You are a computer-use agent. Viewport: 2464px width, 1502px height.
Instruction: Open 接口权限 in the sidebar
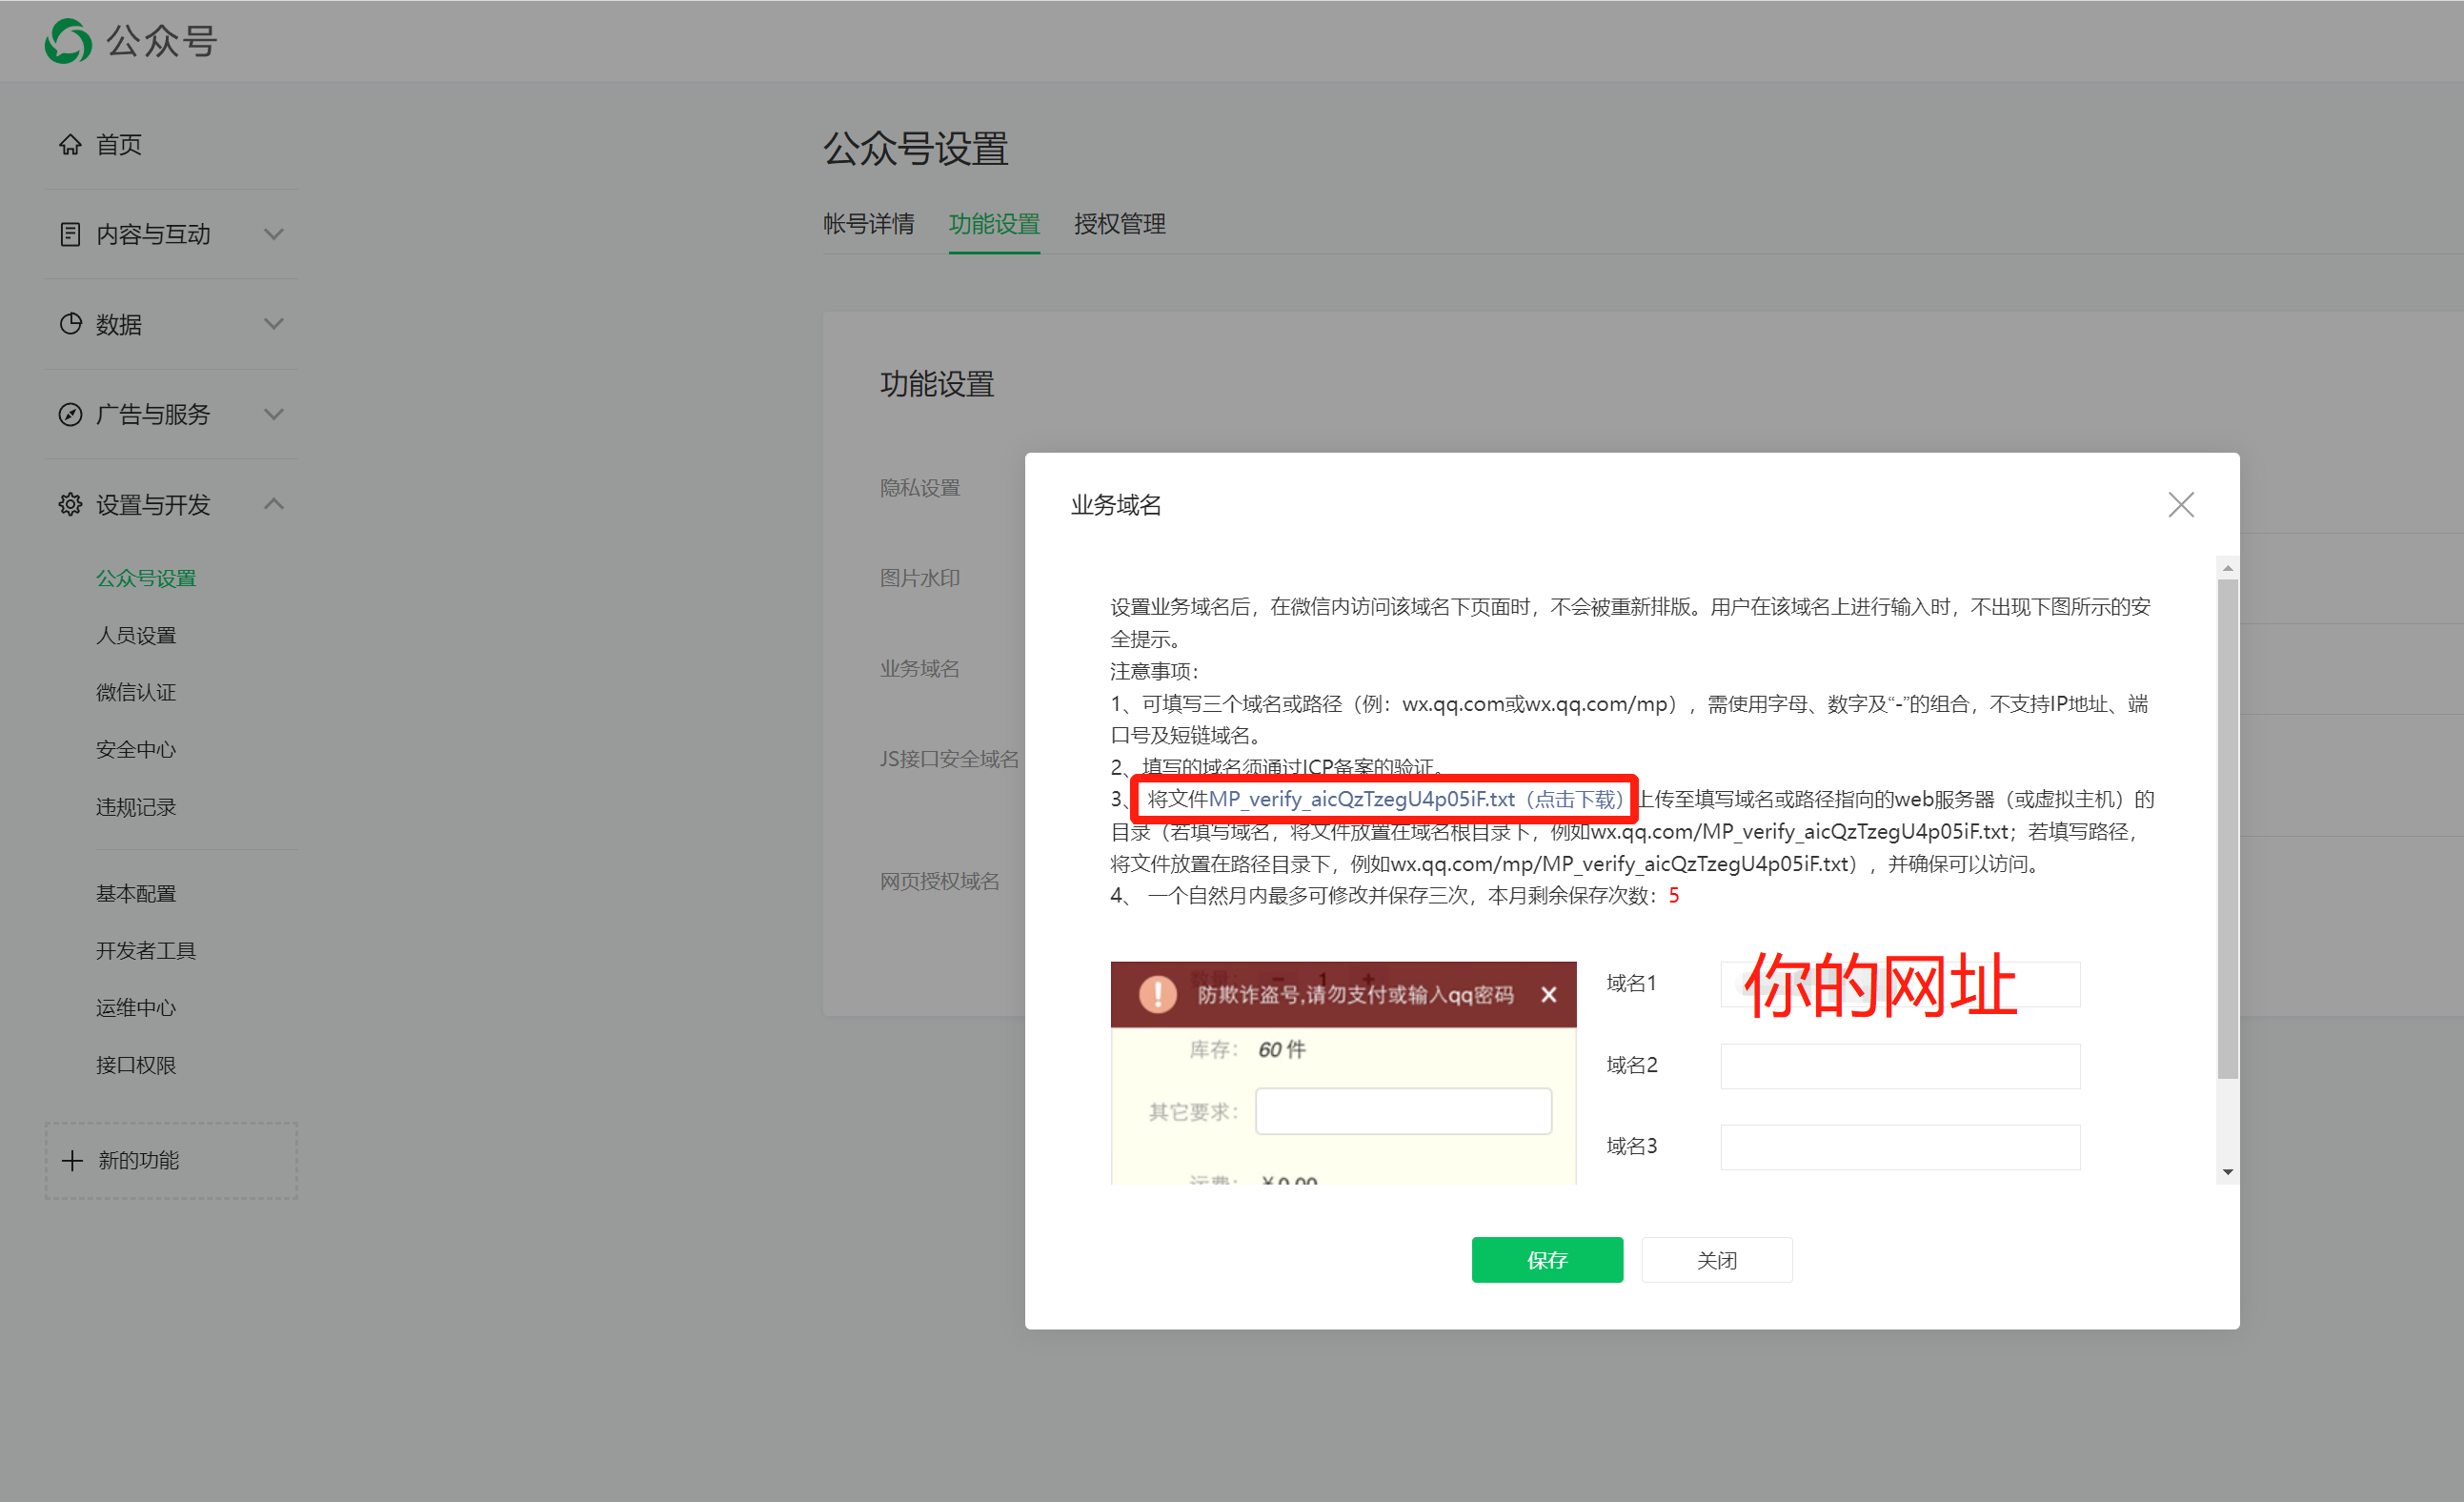point(136,1065)
